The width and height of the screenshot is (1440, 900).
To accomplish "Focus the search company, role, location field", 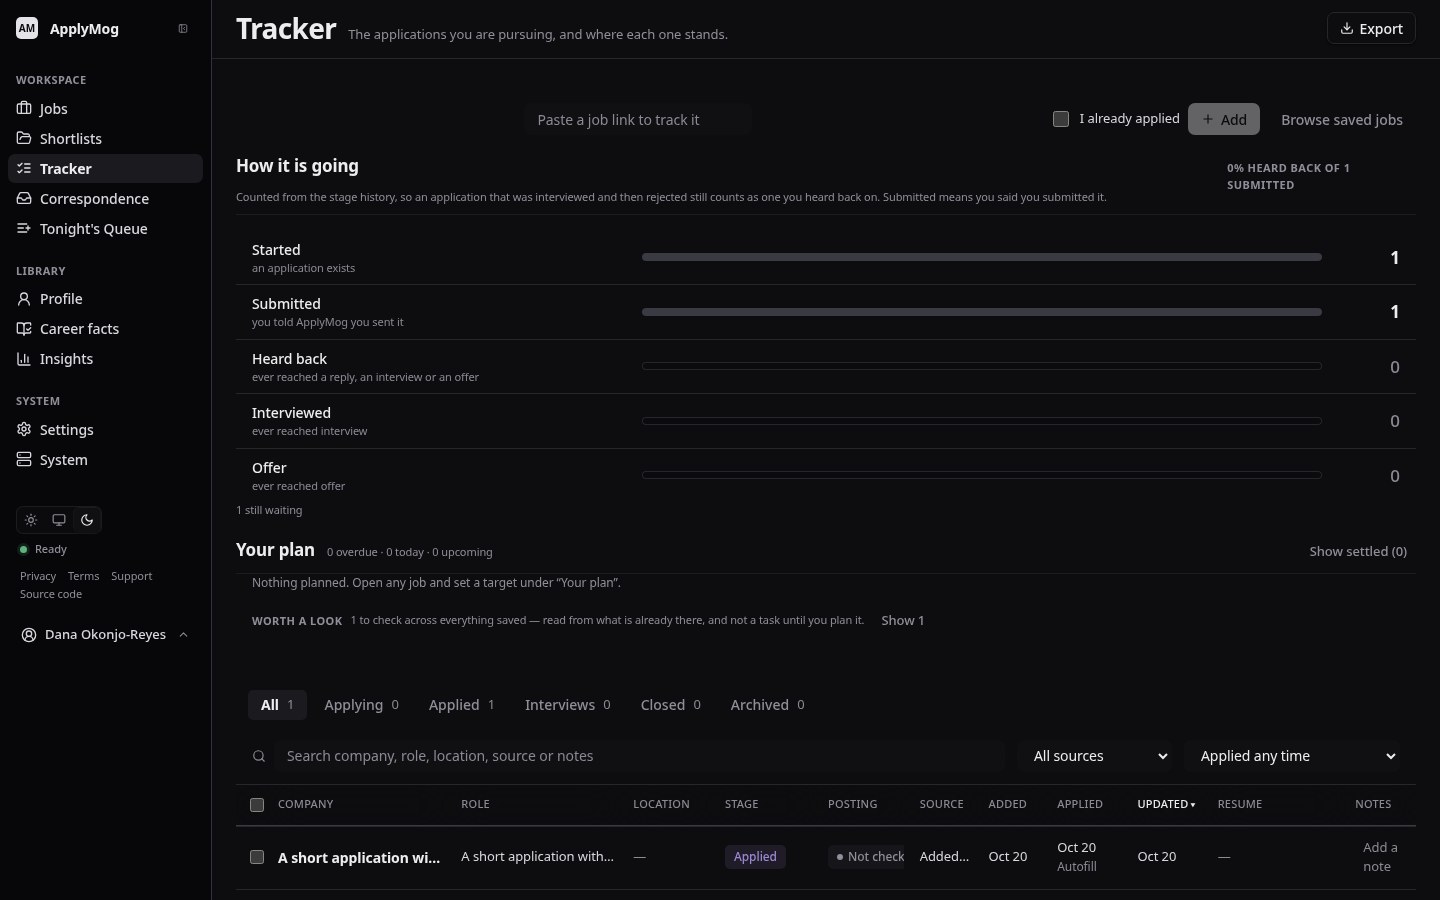I will coord(640,756).
